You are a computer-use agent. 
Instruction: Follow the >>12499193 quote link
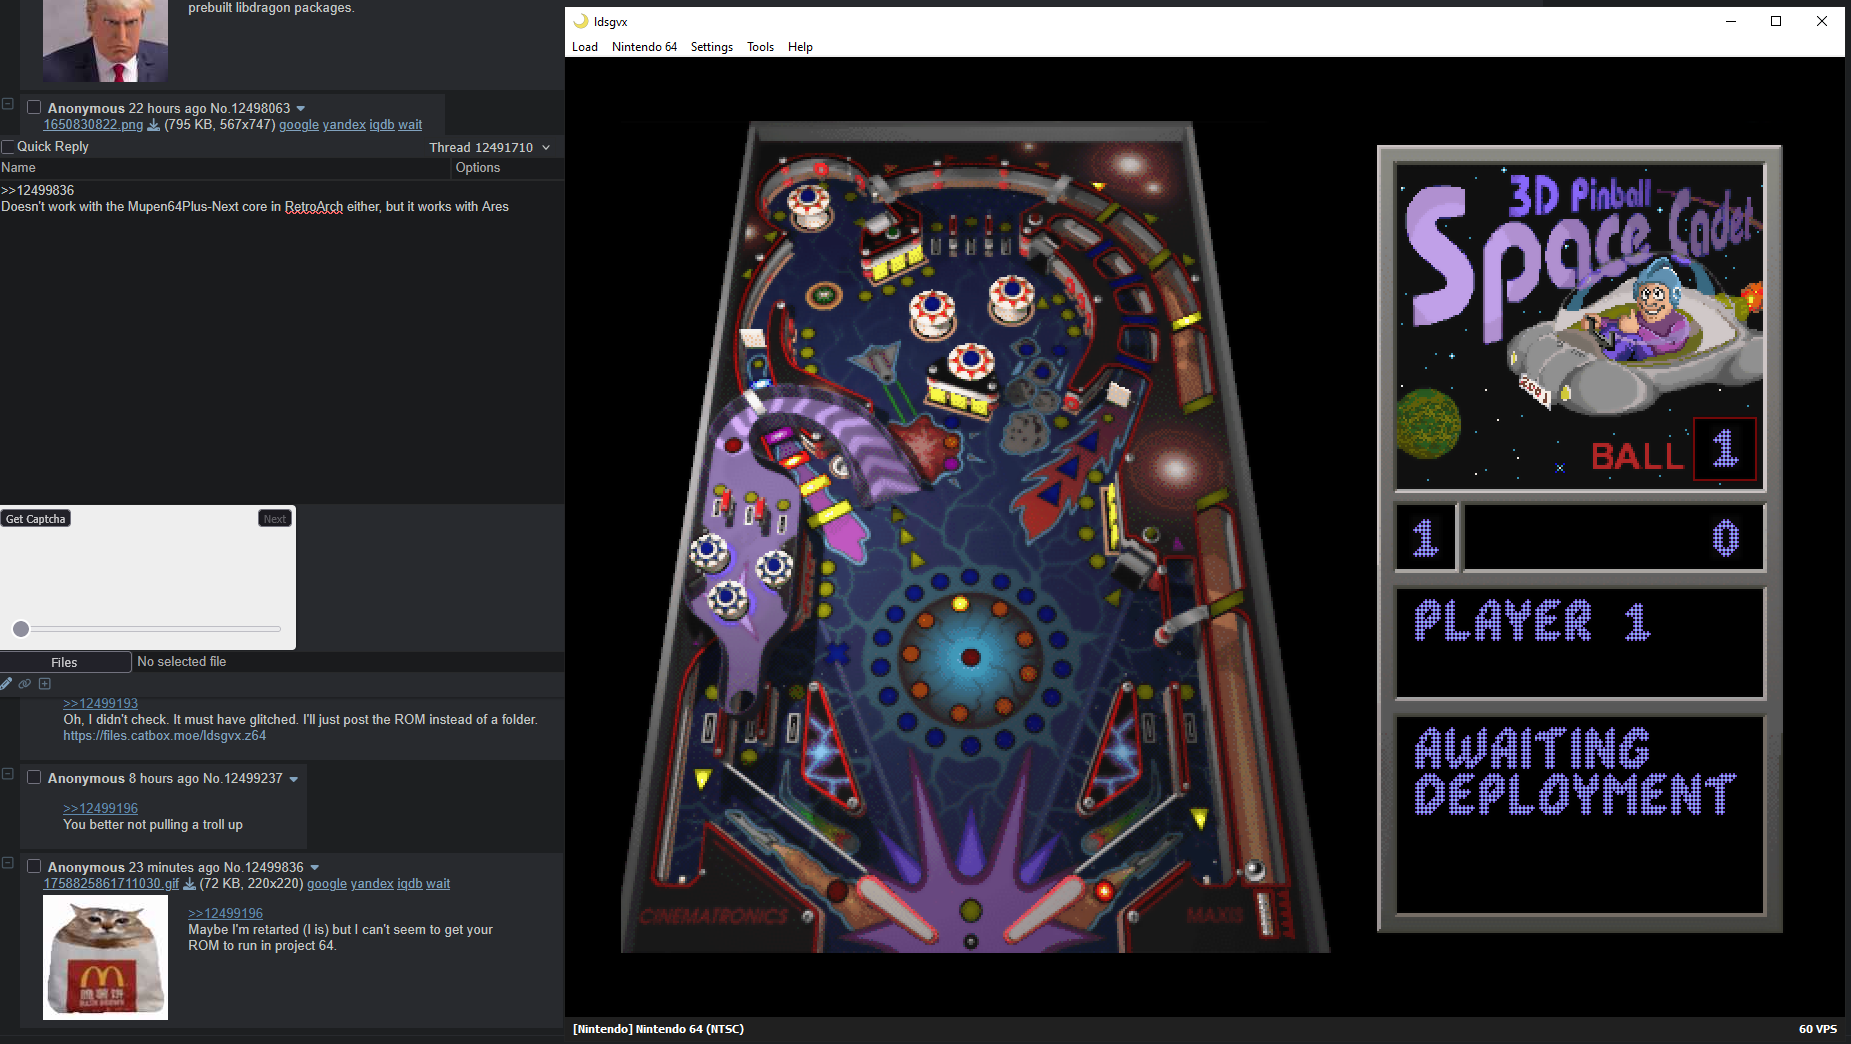tap(101, 704)
